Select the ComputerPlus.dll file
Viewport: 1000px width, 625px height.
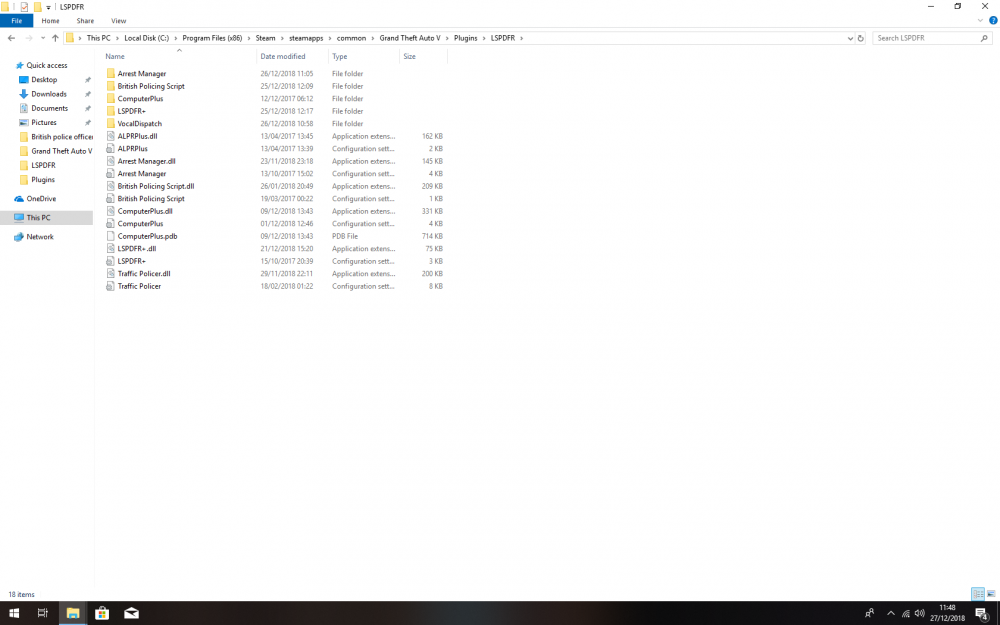pos(145,211)
